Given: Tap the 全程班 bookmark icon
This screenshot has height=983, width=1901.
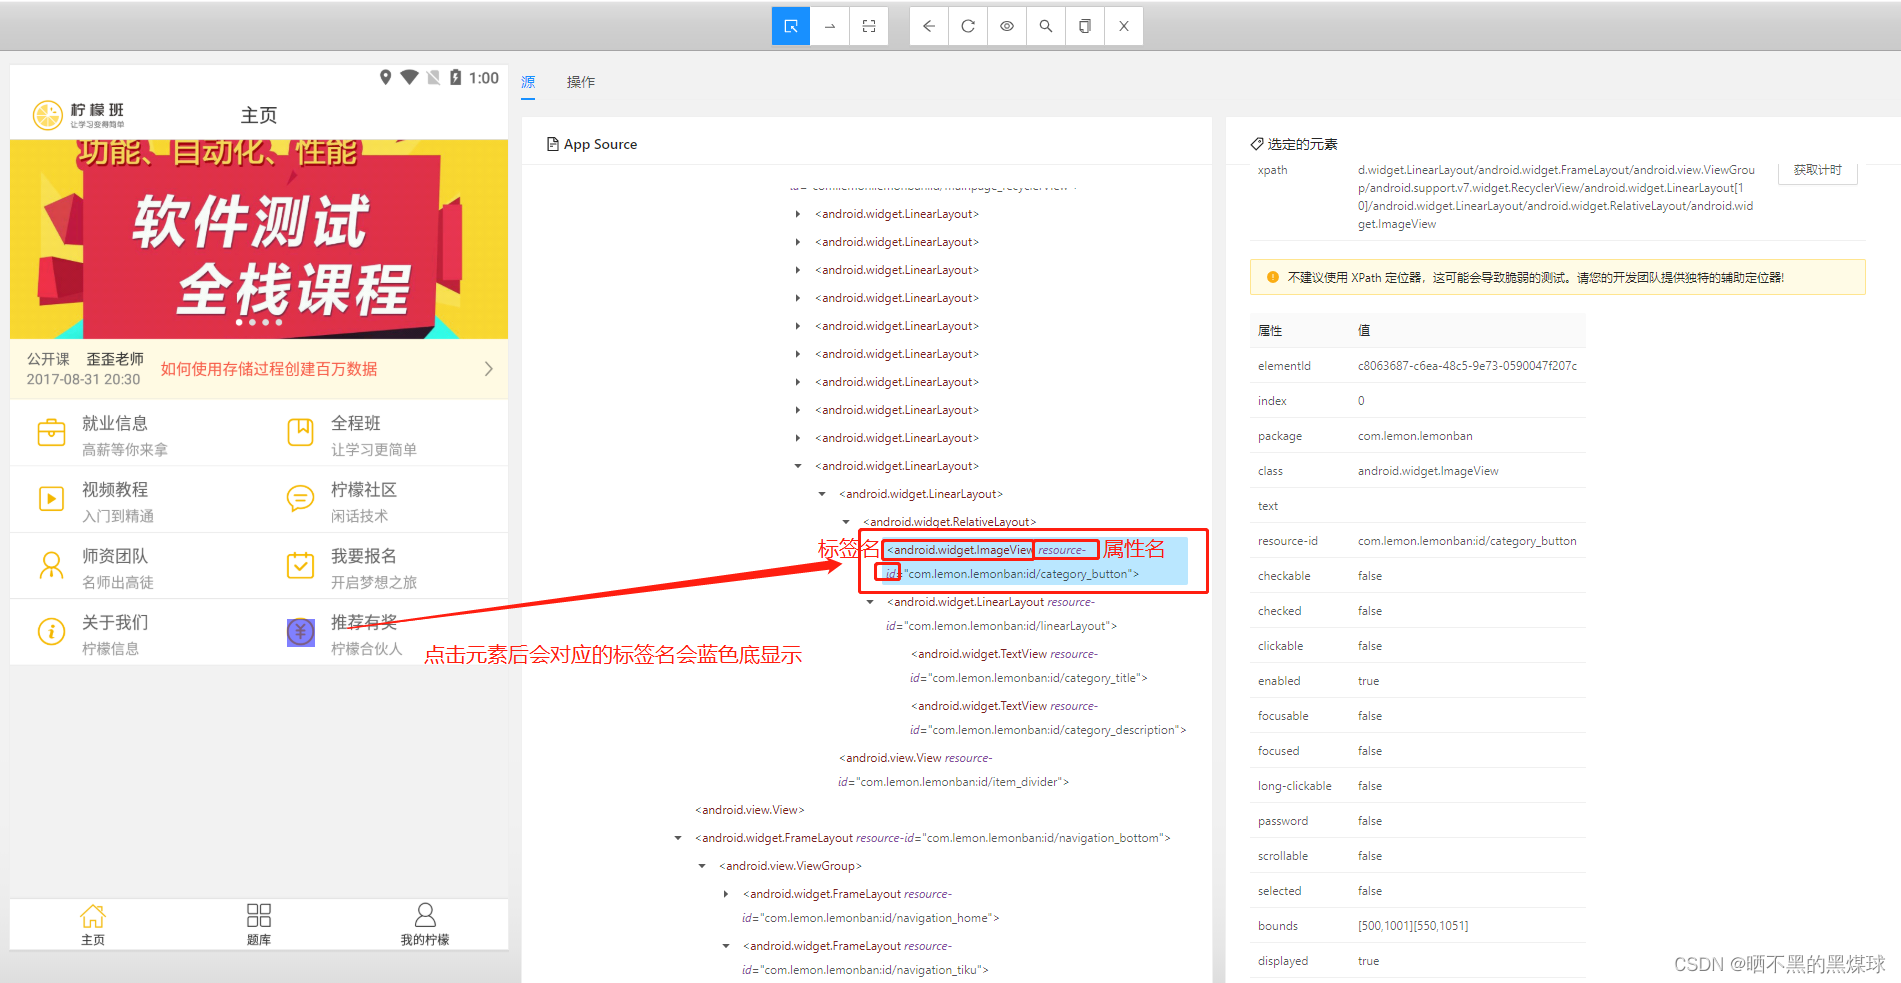Looking at the screenshot, I should coord(300,432).
